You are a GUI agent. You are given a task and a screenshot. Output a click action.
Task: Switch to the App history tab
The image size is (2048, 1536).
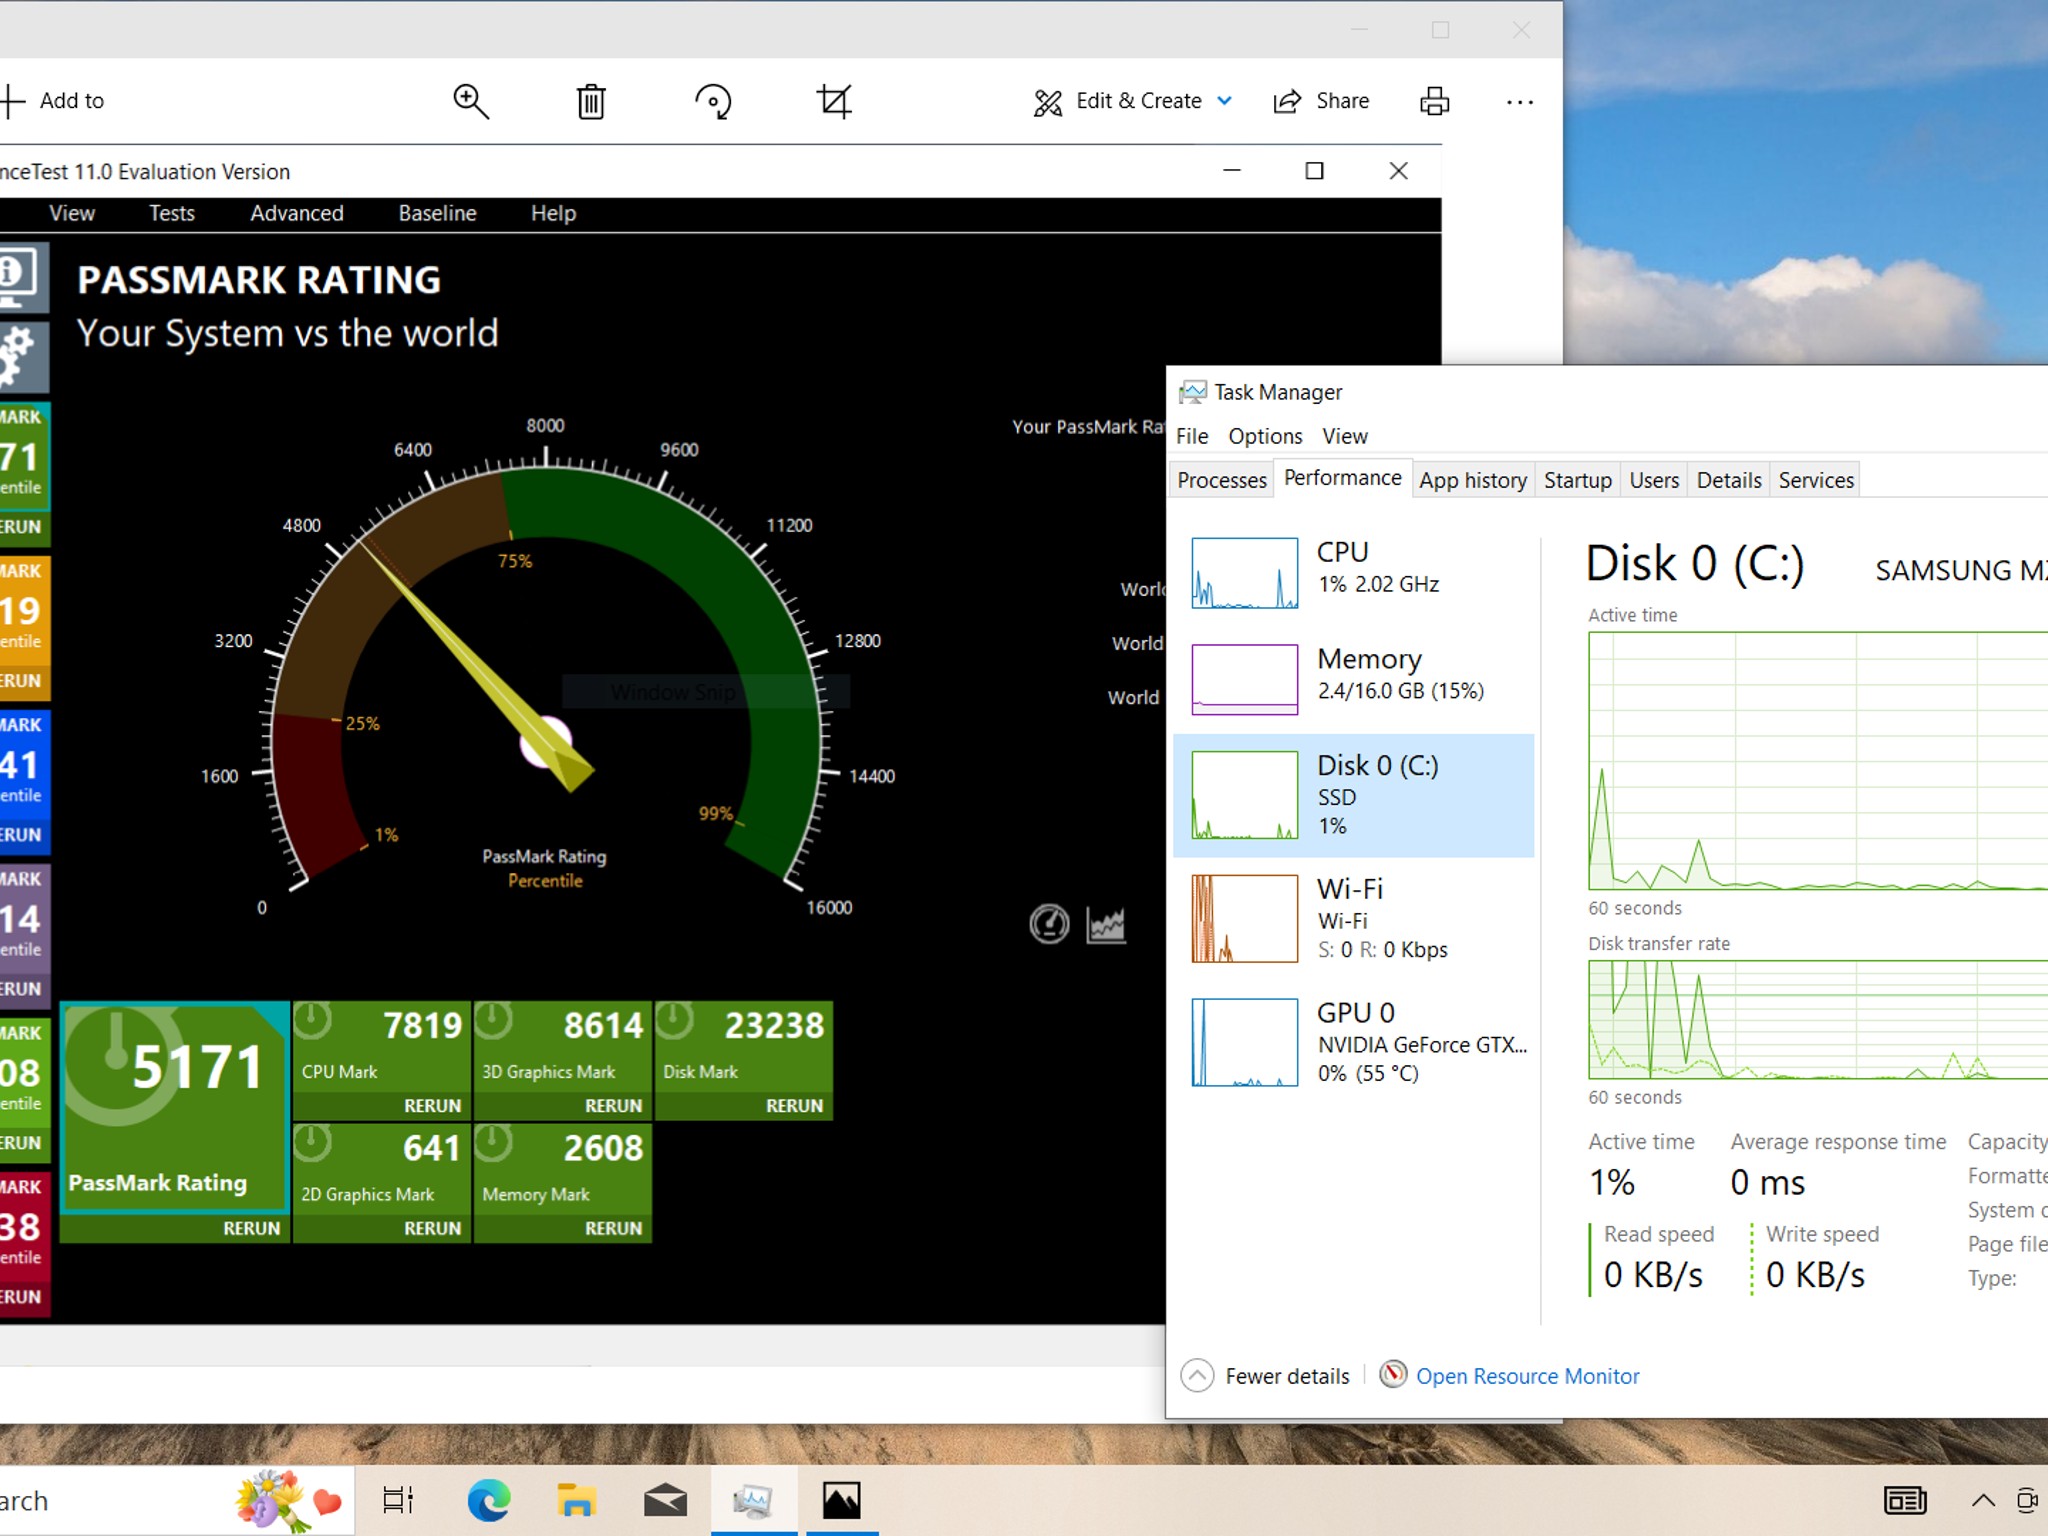[1473, 480]
